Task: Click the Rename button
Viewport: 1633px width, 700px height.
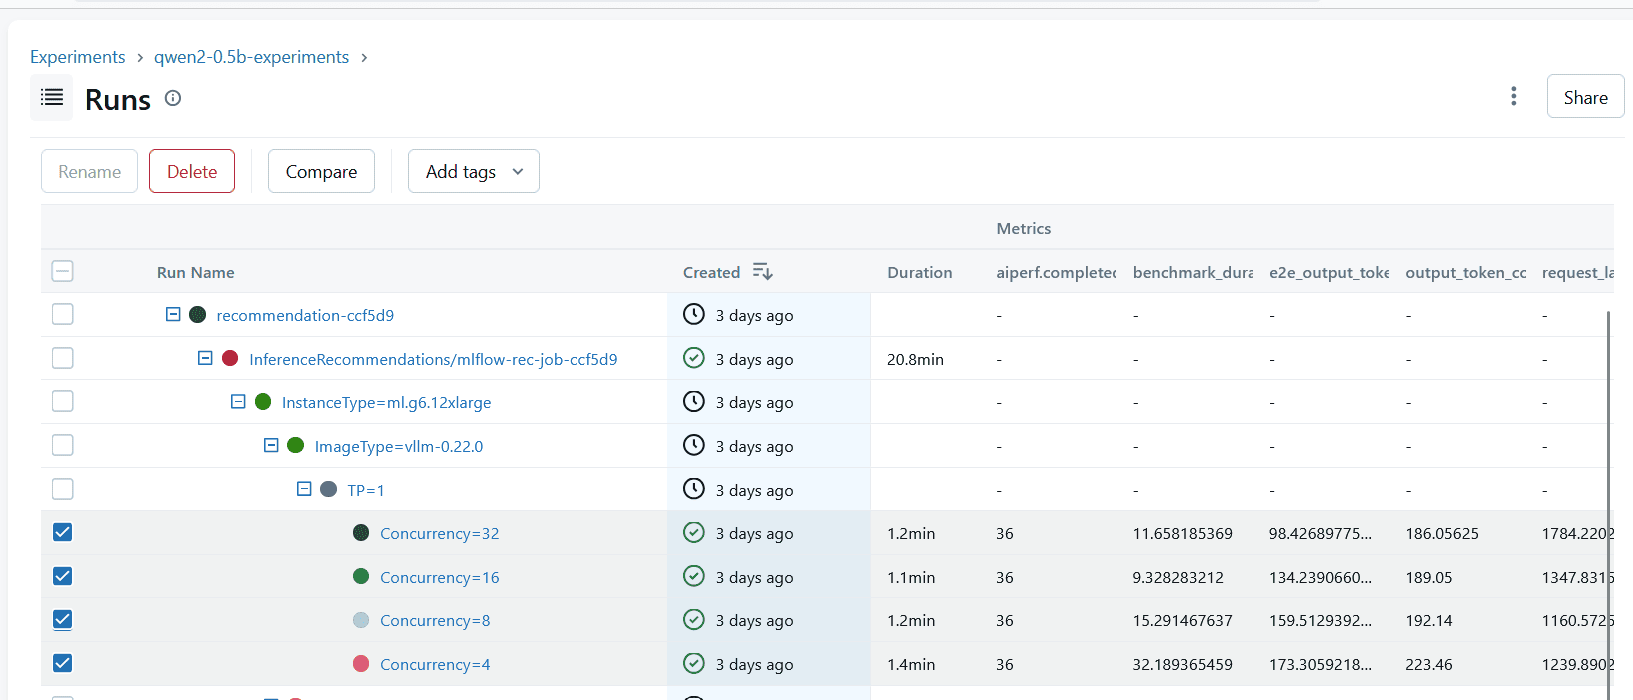Action: [x=89, y=171]
